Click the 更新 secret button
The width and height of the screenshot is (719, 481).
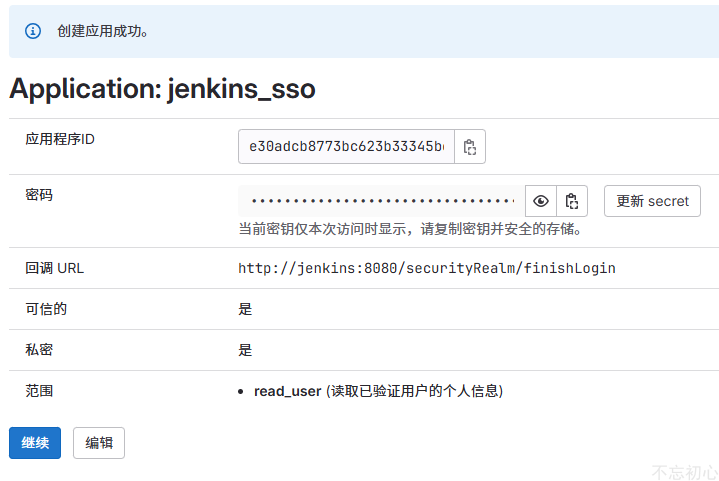click(x=652, y=201)
